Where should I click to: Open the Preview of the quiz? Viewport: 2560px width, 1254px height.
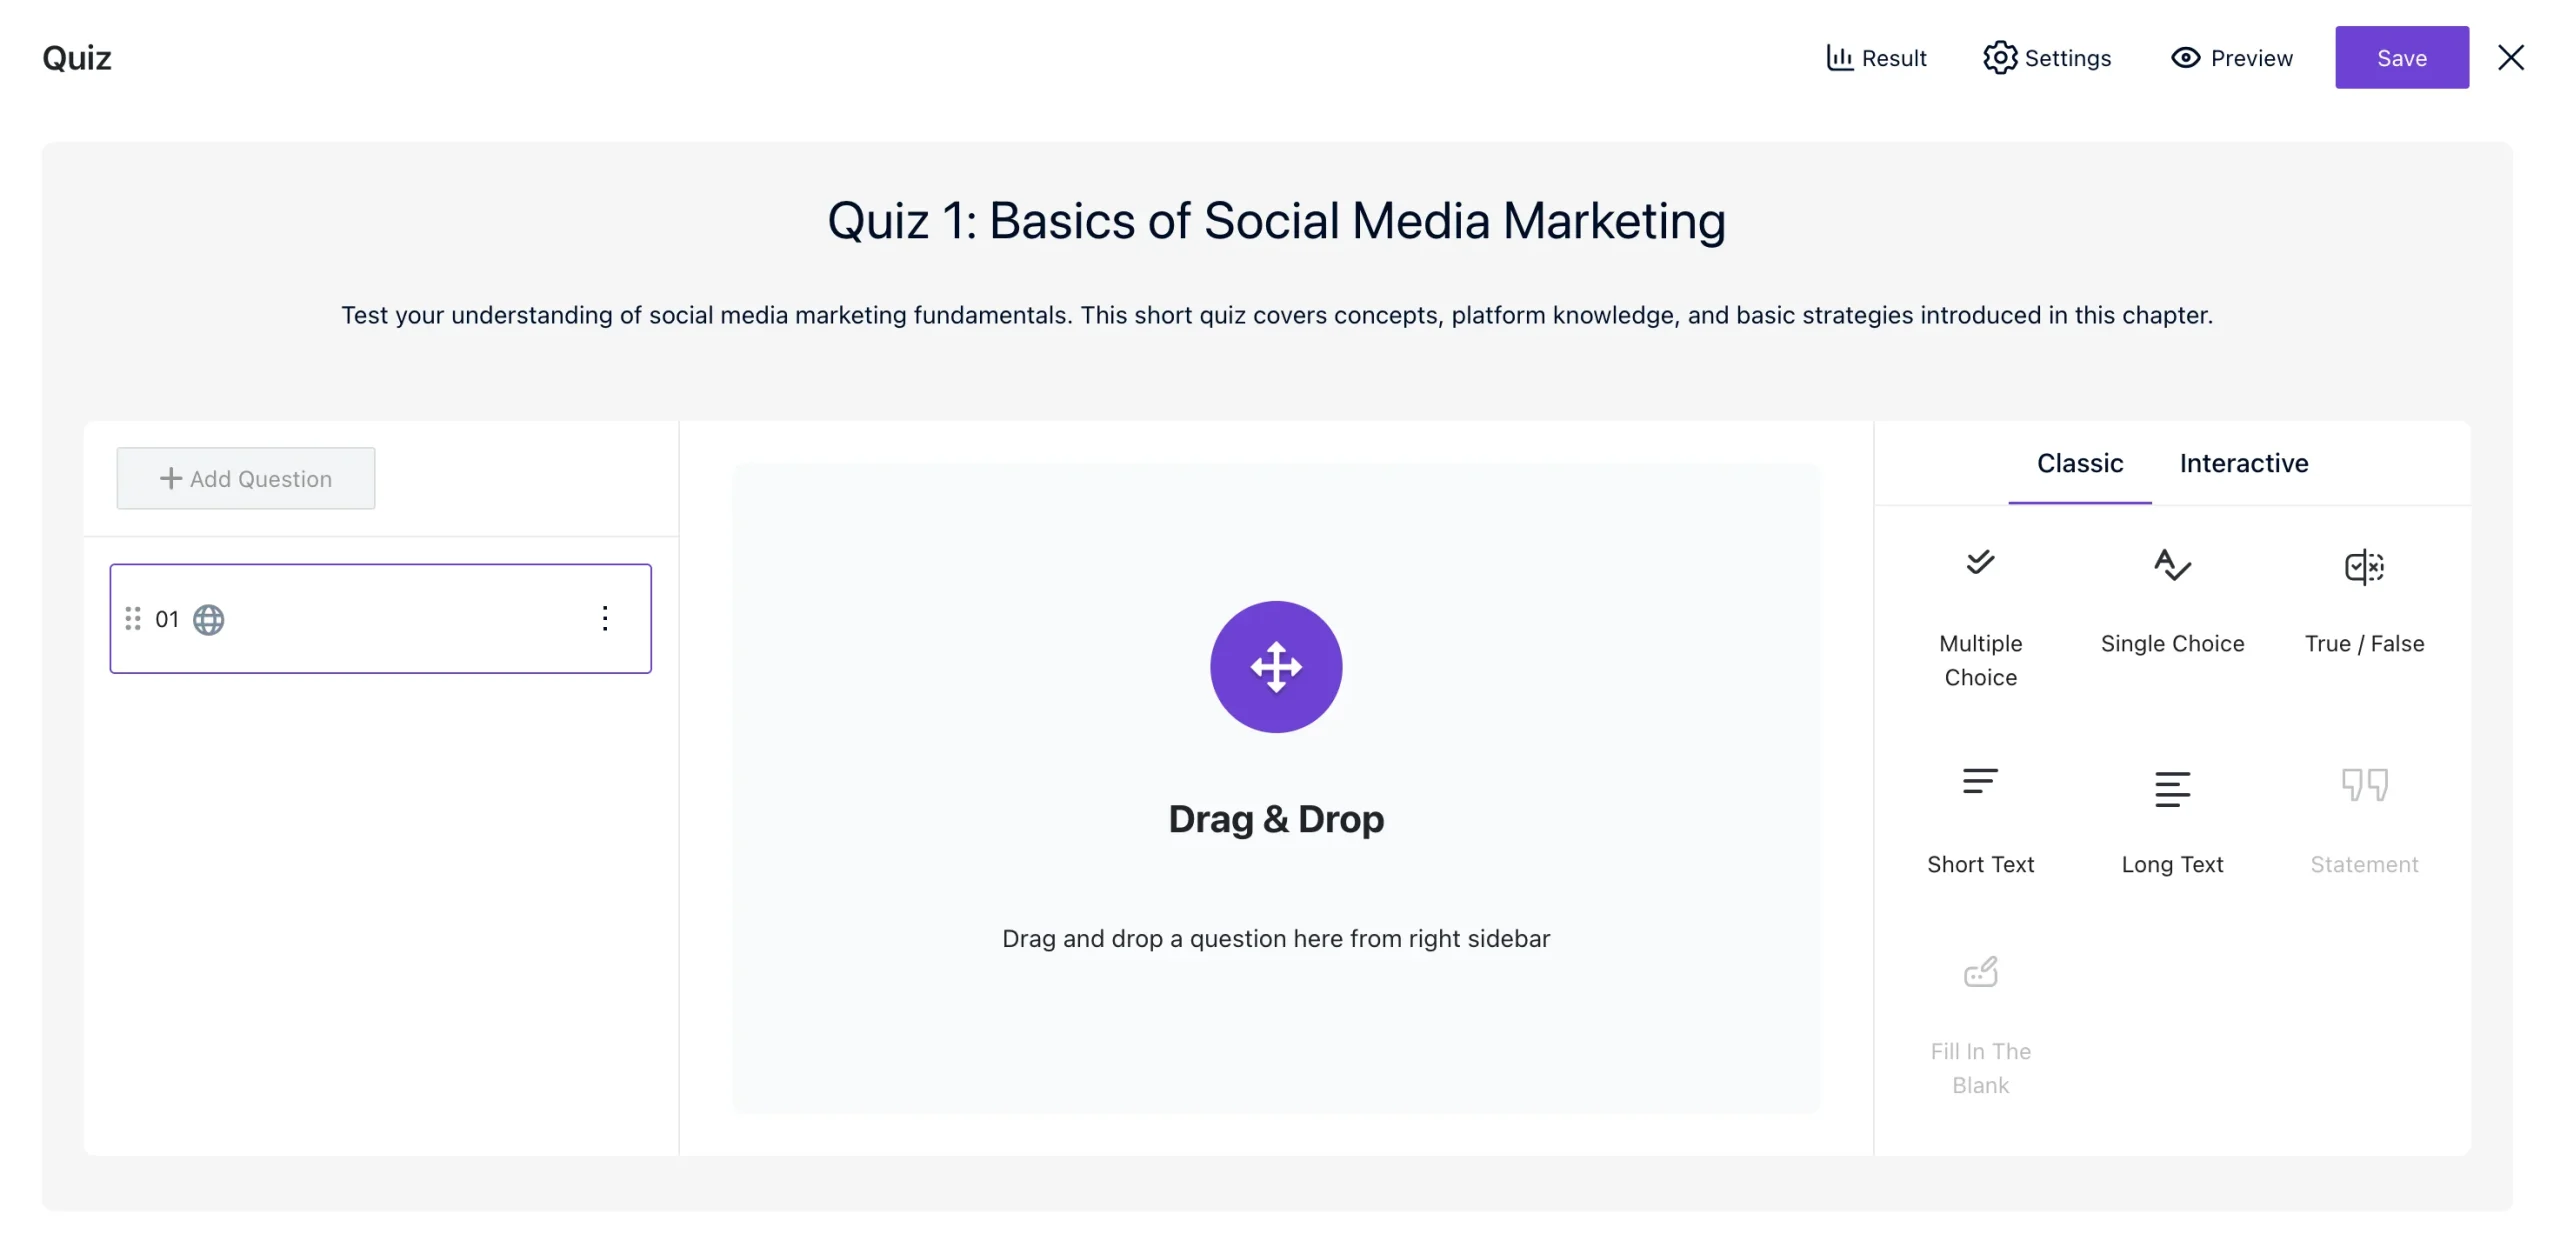tap(2232, 57)
